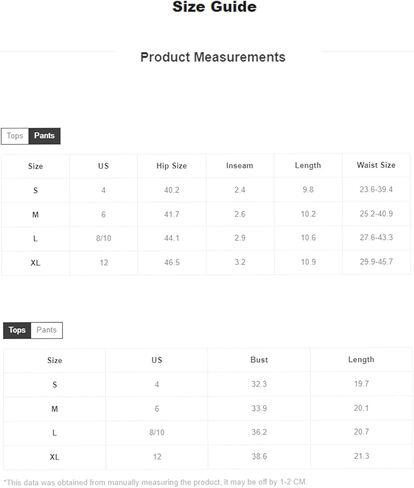The image size is (414, 488).
Task: Click the active Pants tab in the upper toggle
Action: [x=44, y=136]
